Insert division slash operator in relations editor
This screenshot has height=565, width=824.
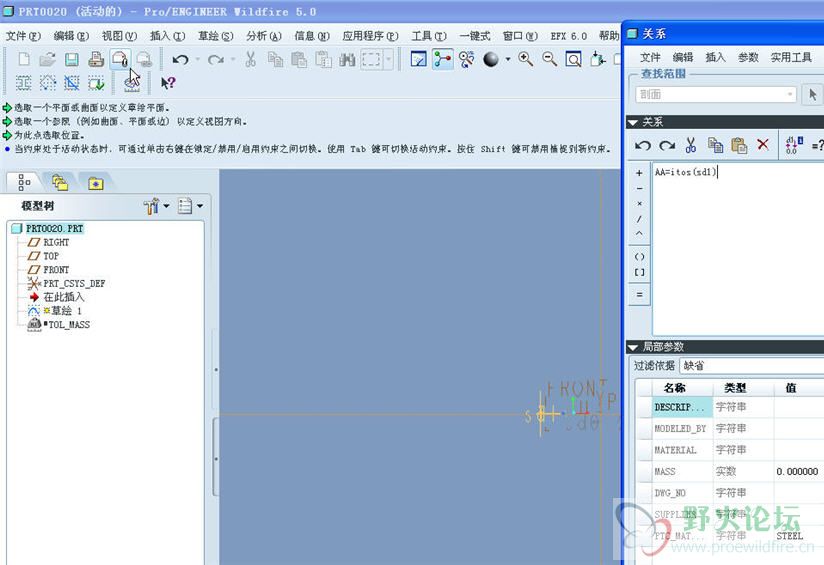click(x=639, y=219)
